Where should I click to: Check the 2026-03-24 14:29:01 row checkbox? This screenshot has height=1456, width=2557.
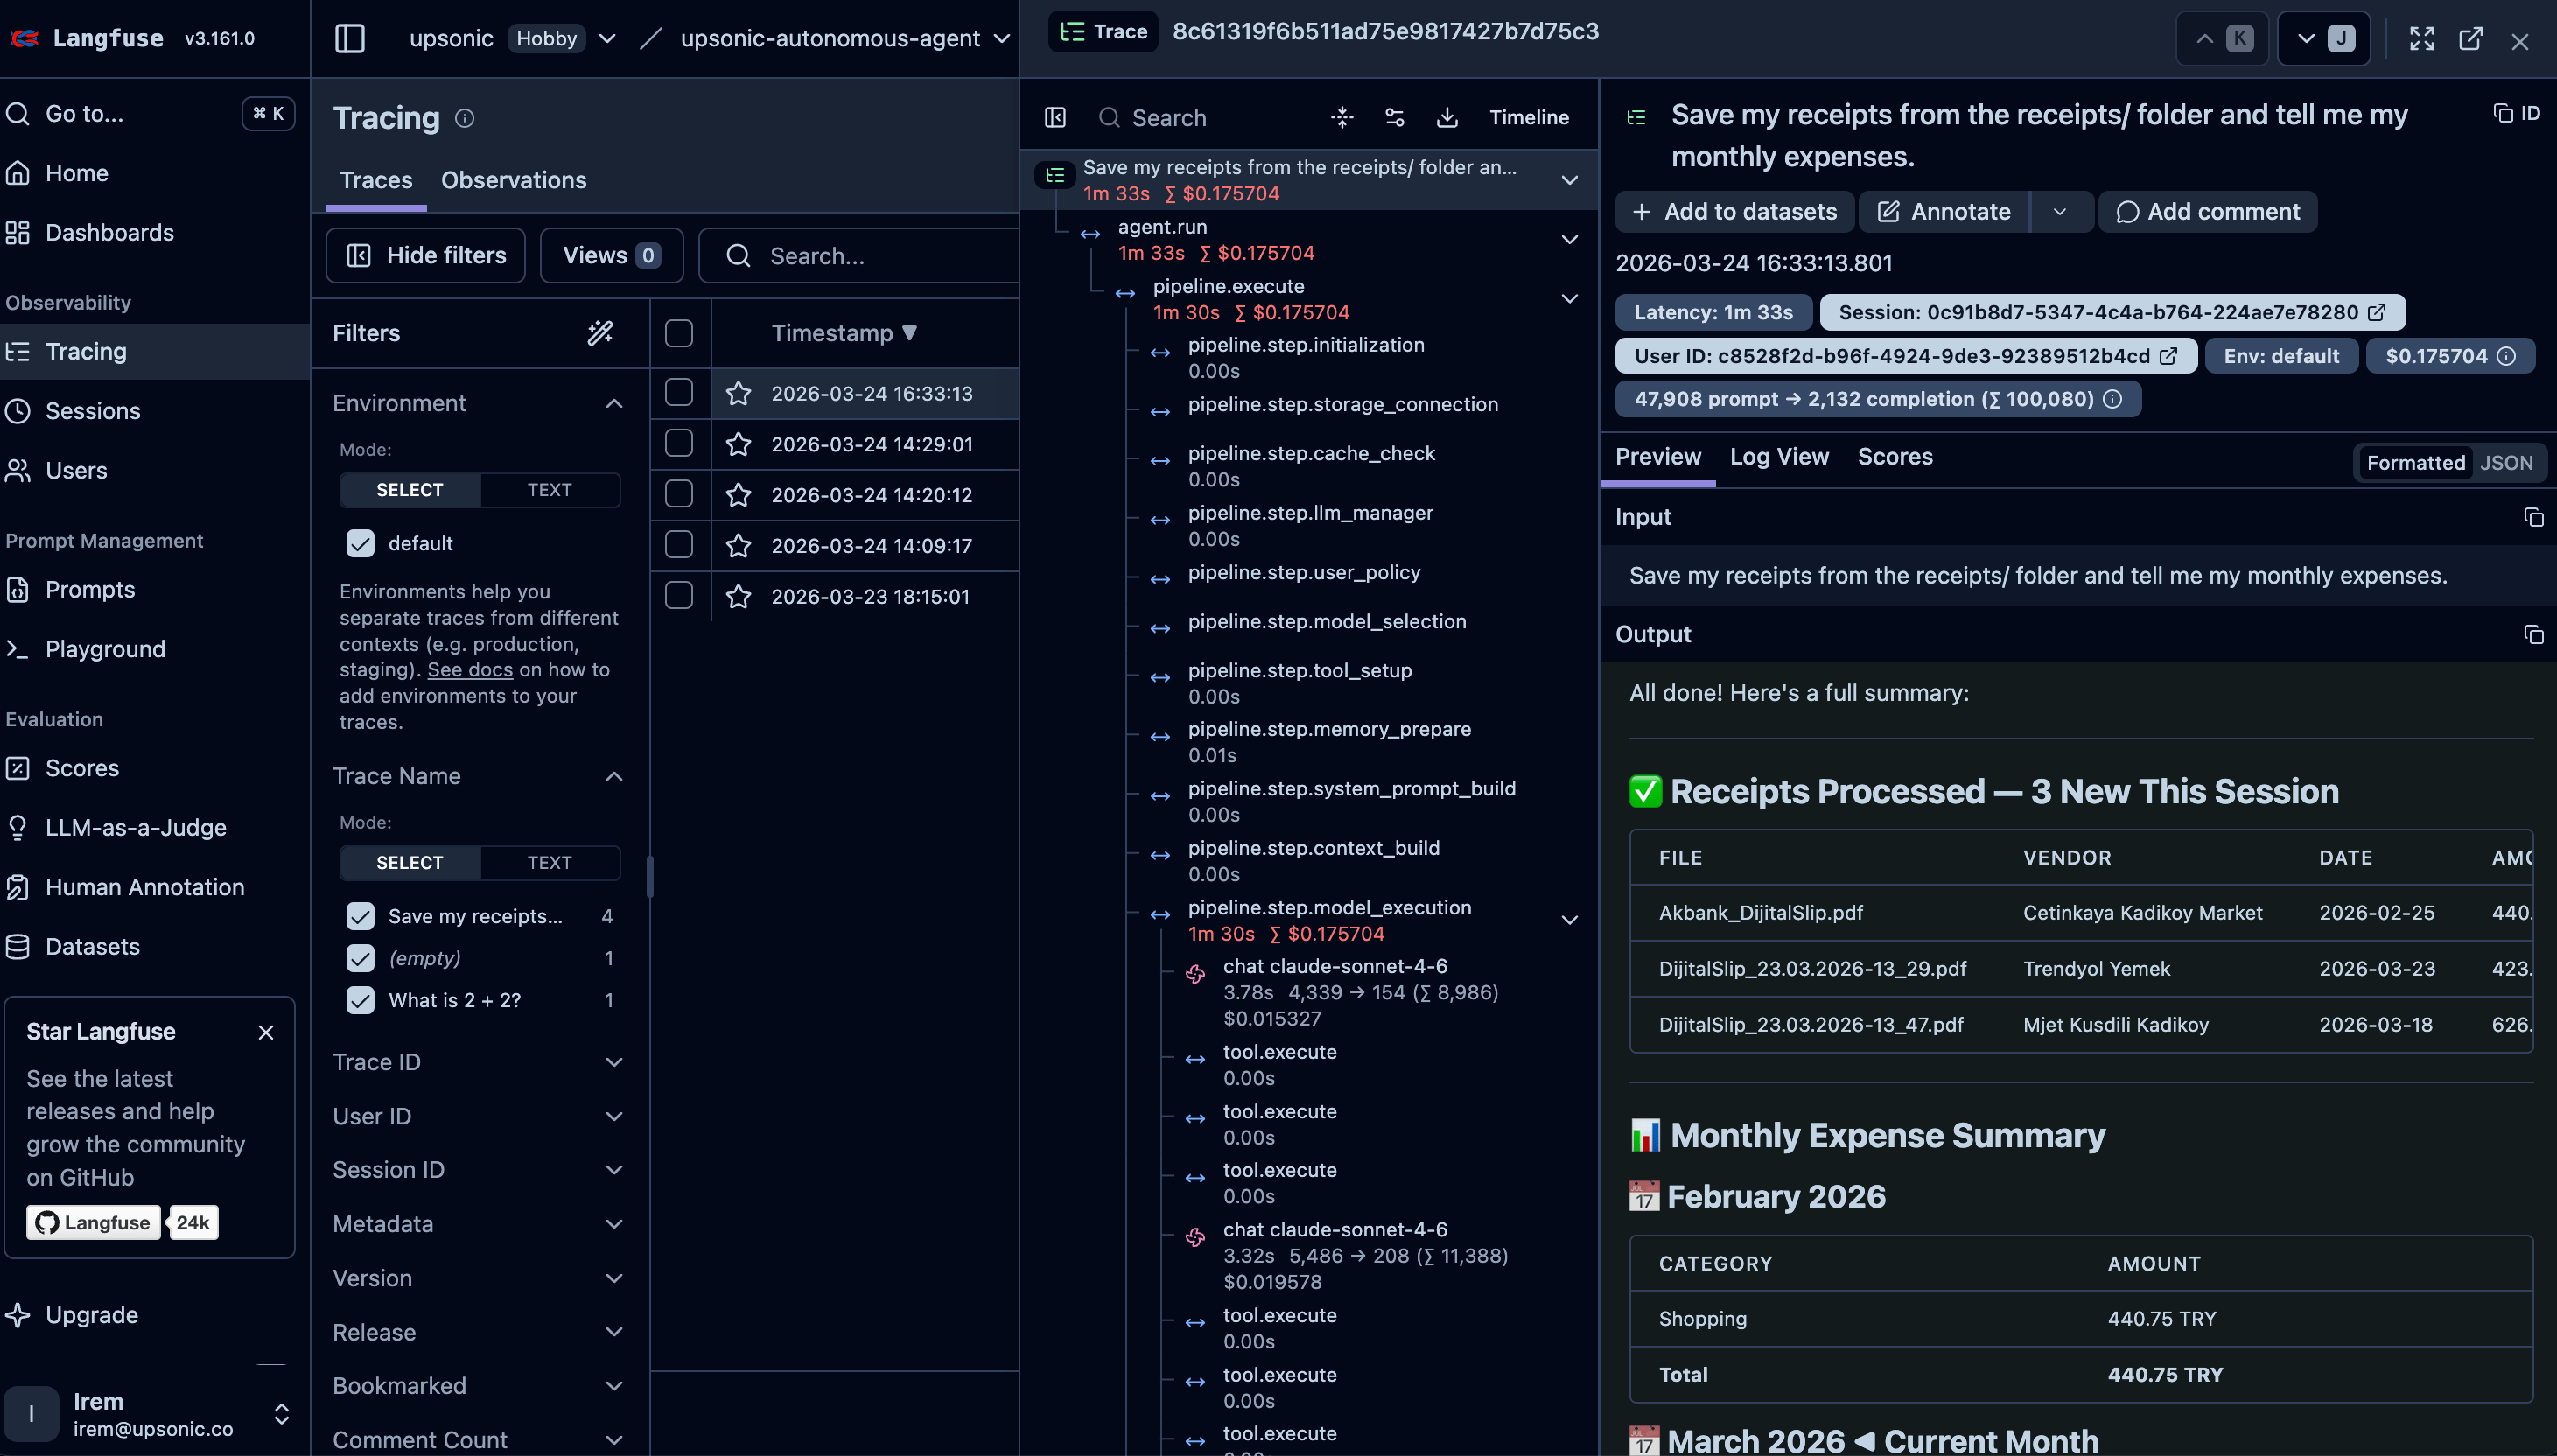(679, 443)
